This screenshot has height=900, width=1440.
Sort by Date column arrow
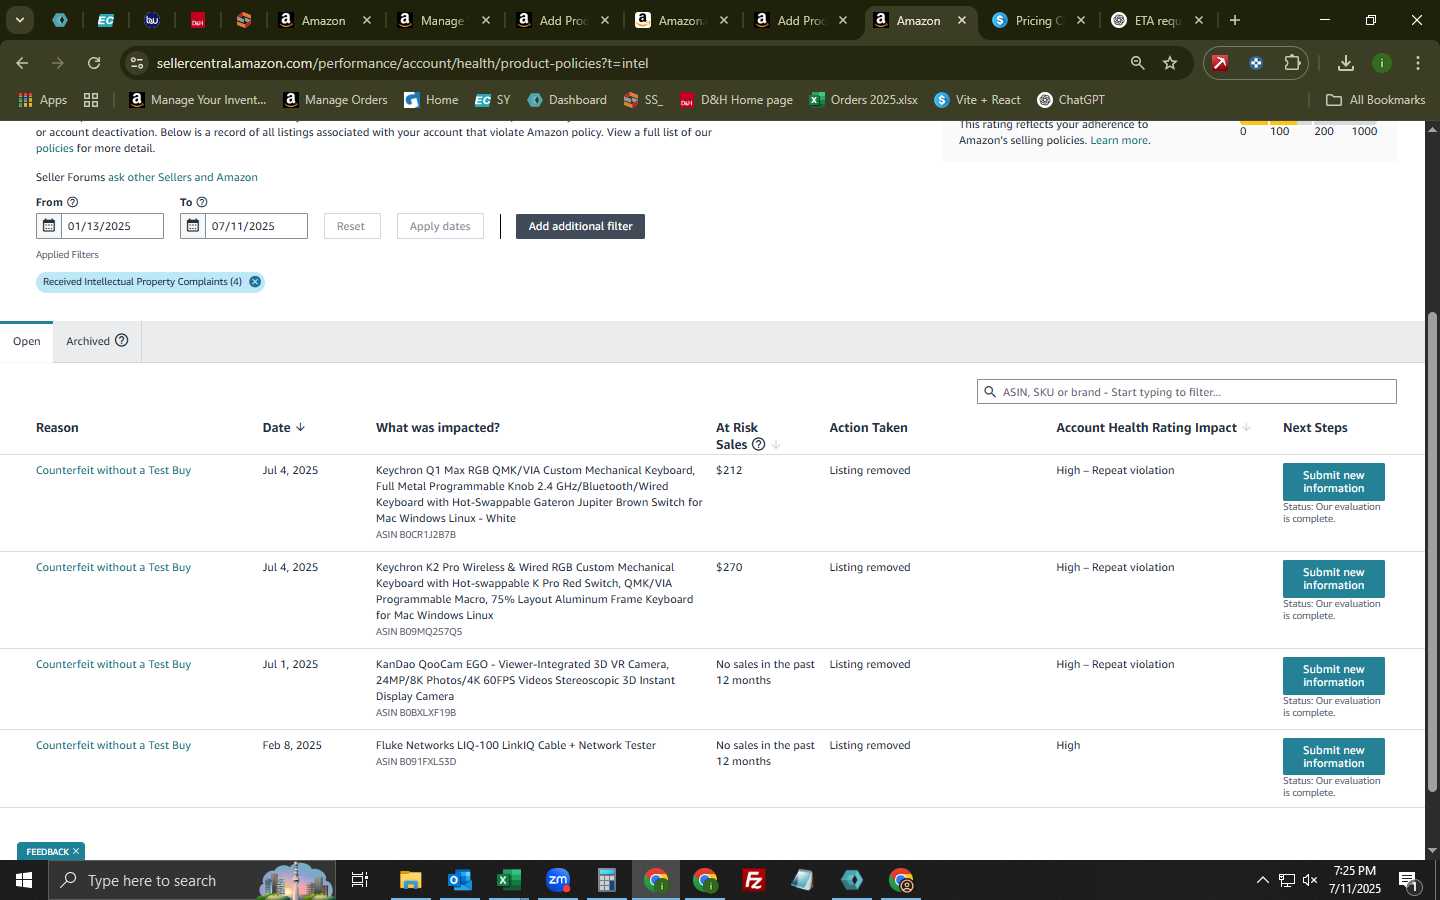pos(300,428)
